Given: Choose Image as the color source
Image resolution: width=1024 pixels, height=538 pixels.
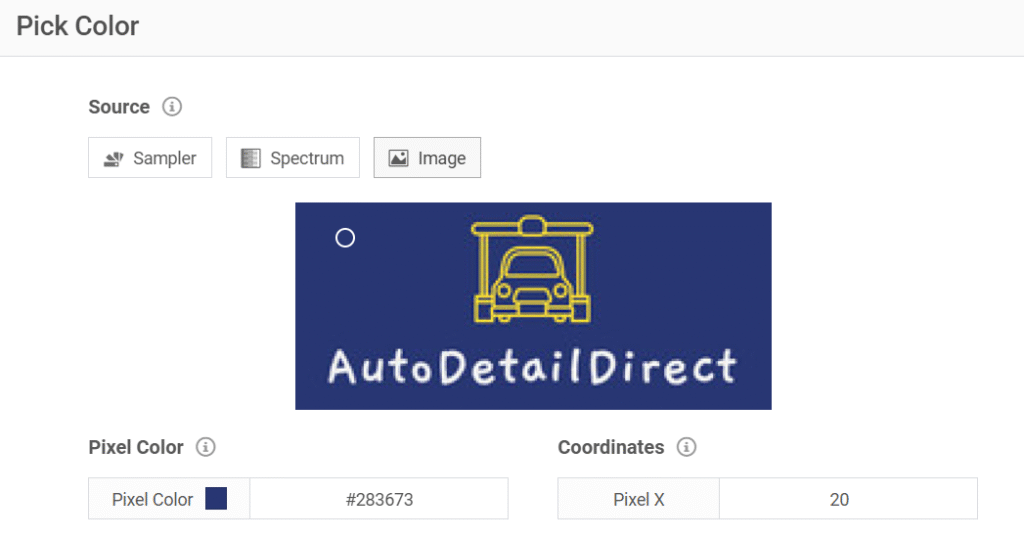Looking at the screenshot, I should tap(427, 158).
